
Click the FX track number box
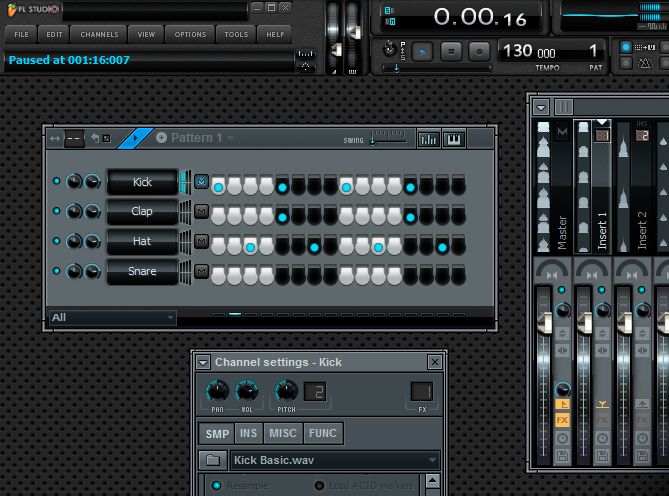[422, 392]
